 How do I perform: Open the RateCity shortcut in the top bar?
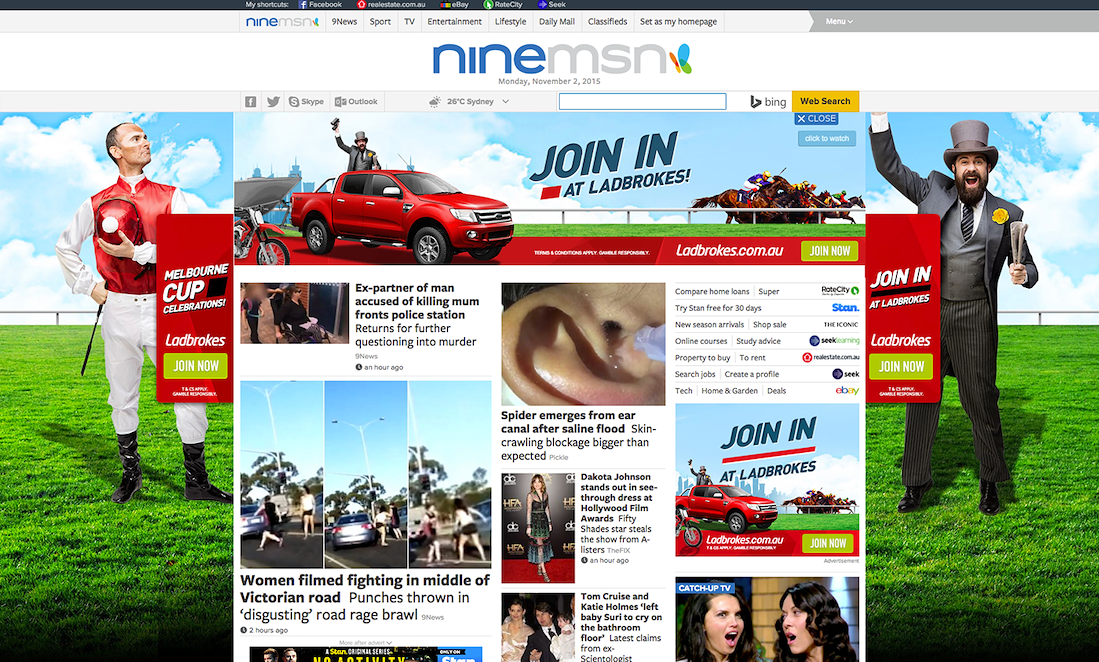click(503, 4)
